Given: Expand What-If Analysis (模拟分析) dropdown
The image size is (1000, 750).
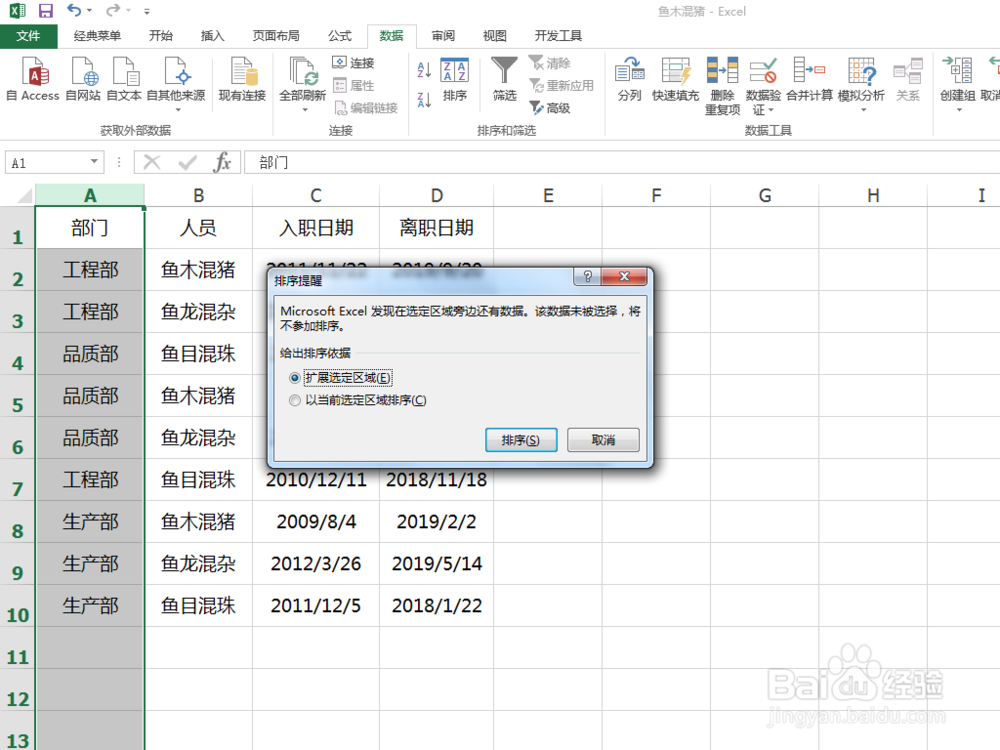Looking at the screenshot, I should pyautogui.click(x=864, y=110).
